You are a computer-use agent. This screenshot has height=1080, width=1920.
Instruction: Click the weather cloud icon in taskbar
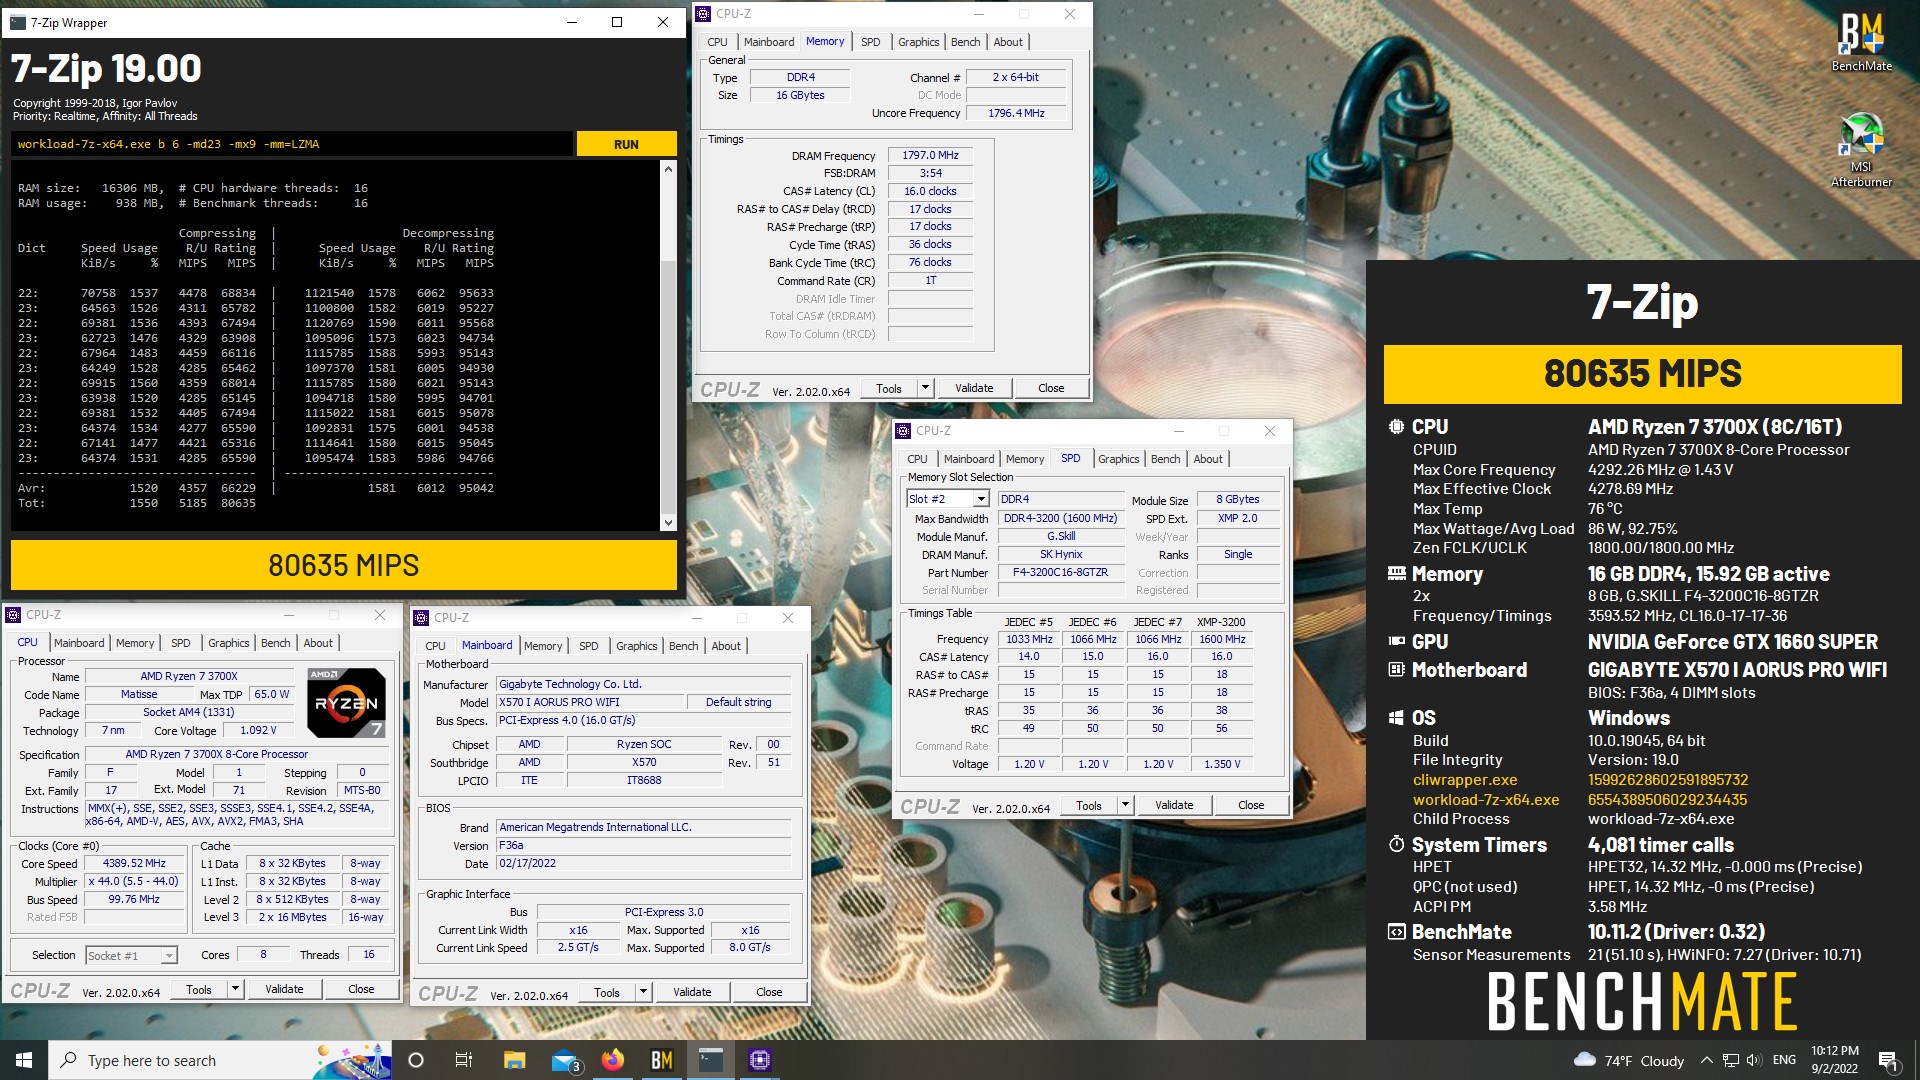point(1585,1060)
